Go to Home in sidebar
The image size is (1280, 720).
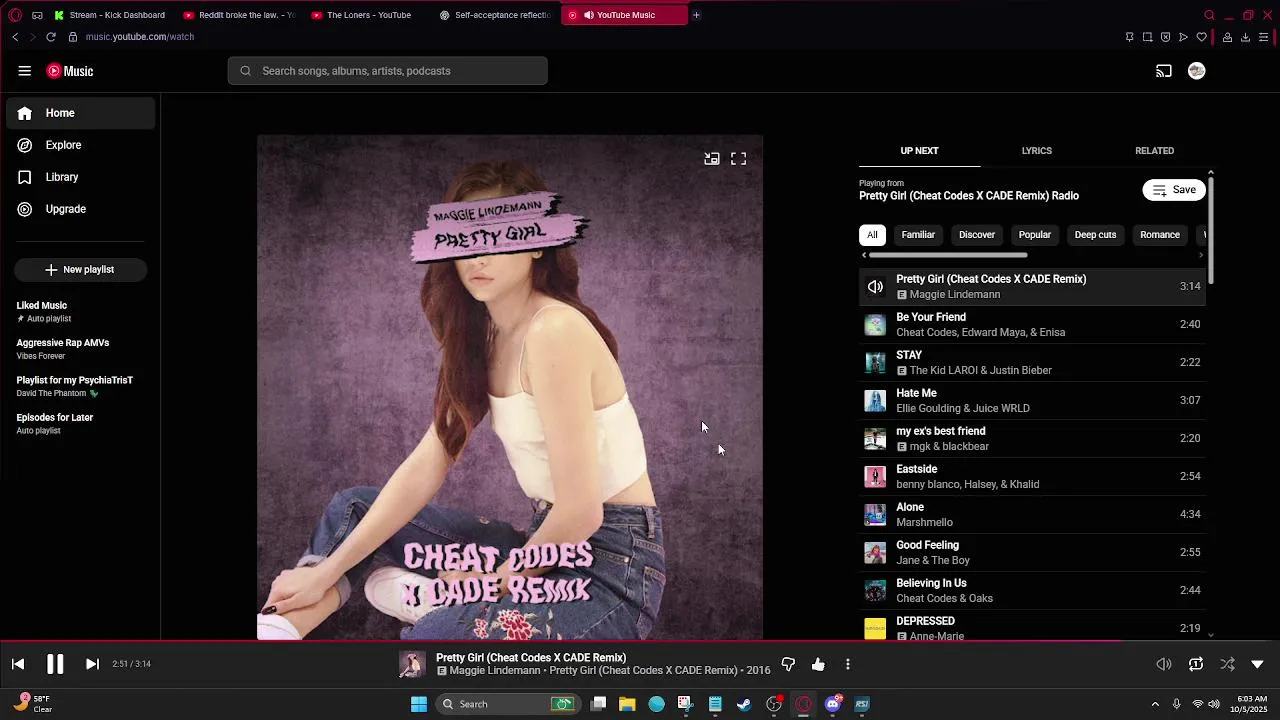[x=81, y=113]
